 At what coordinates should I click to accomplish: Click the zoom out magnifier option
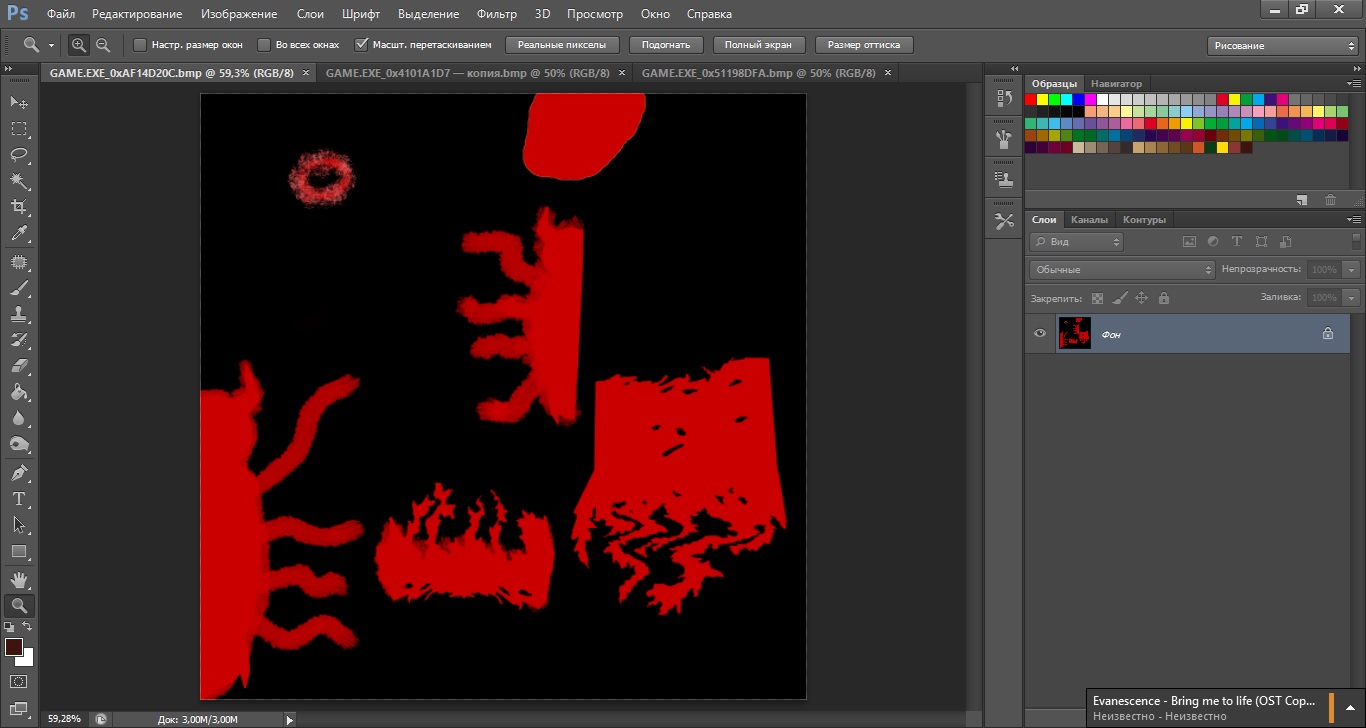(x=103, y=45)
